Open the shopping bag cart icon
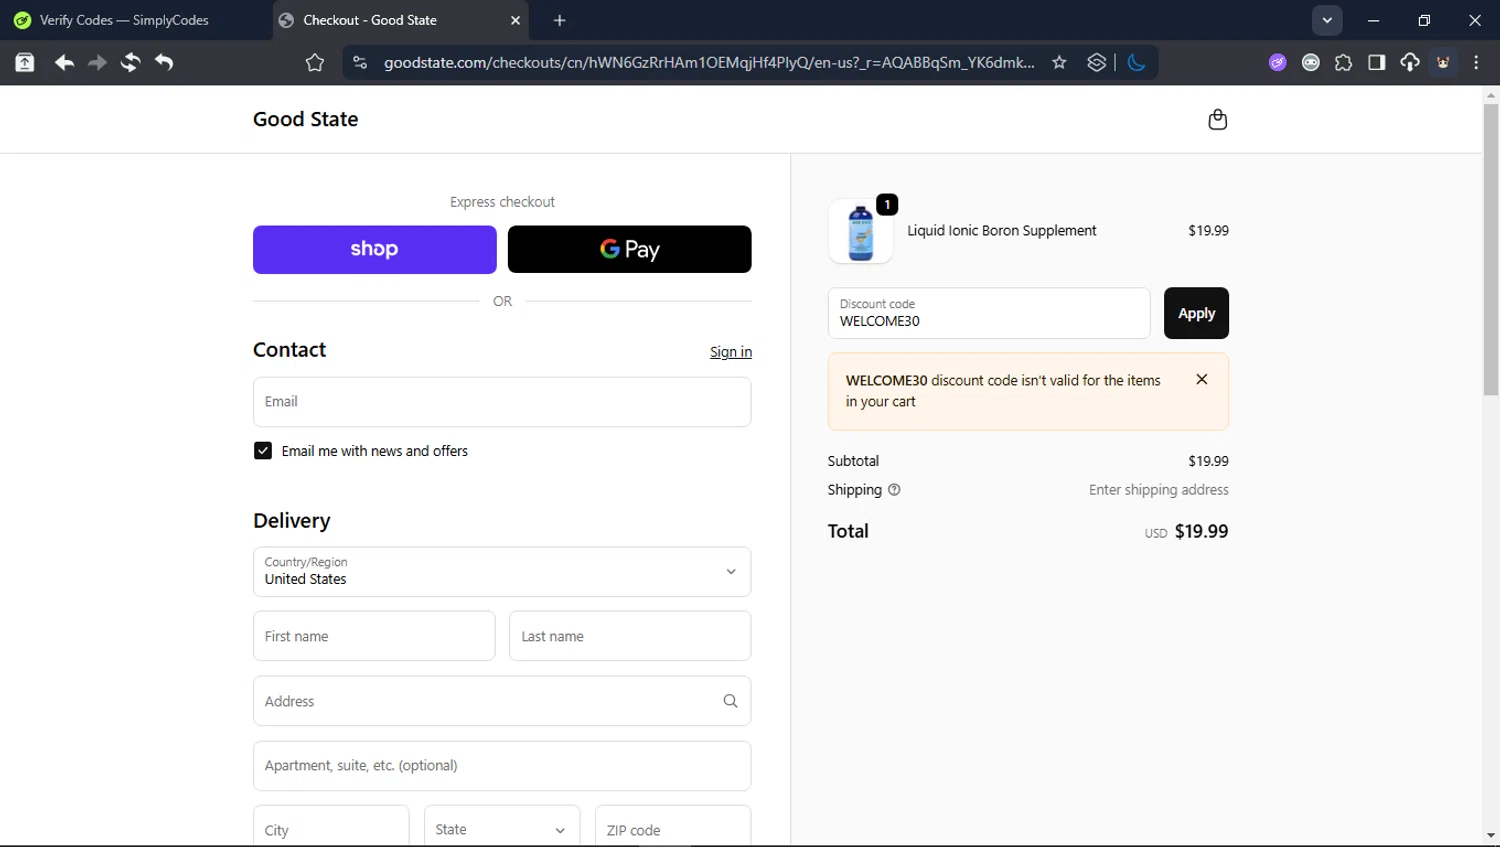The width and height of the screenshot is (1500, 847). tap(1217, 119)
